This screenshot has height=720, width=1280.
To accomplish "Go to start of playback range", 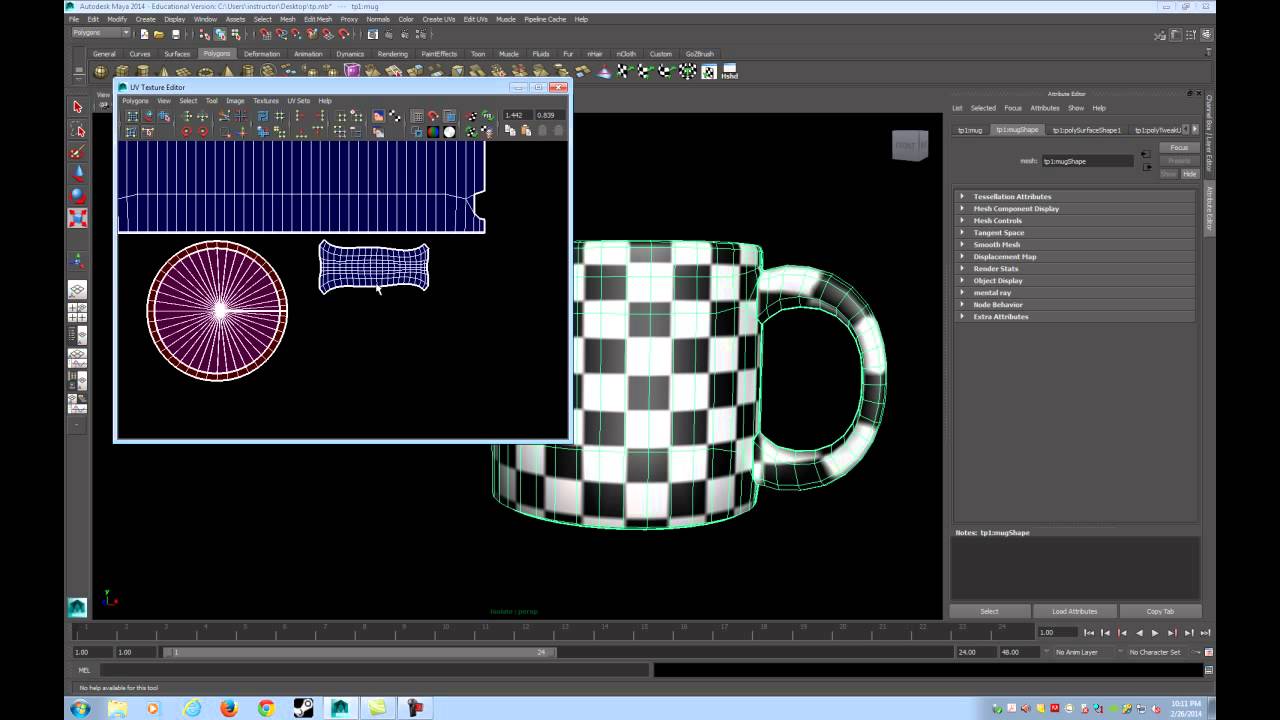I will click(1088, 633).
